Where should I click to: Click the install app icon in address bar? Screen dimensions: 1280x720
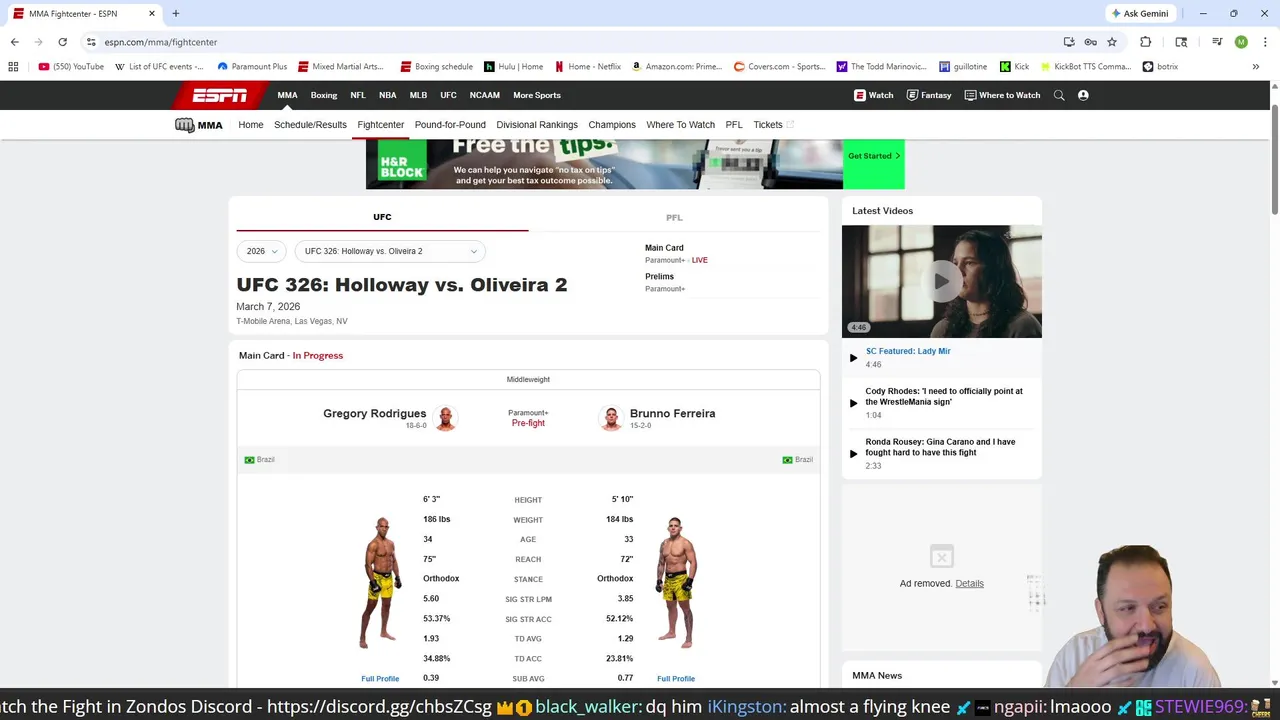coord(1069,42)
